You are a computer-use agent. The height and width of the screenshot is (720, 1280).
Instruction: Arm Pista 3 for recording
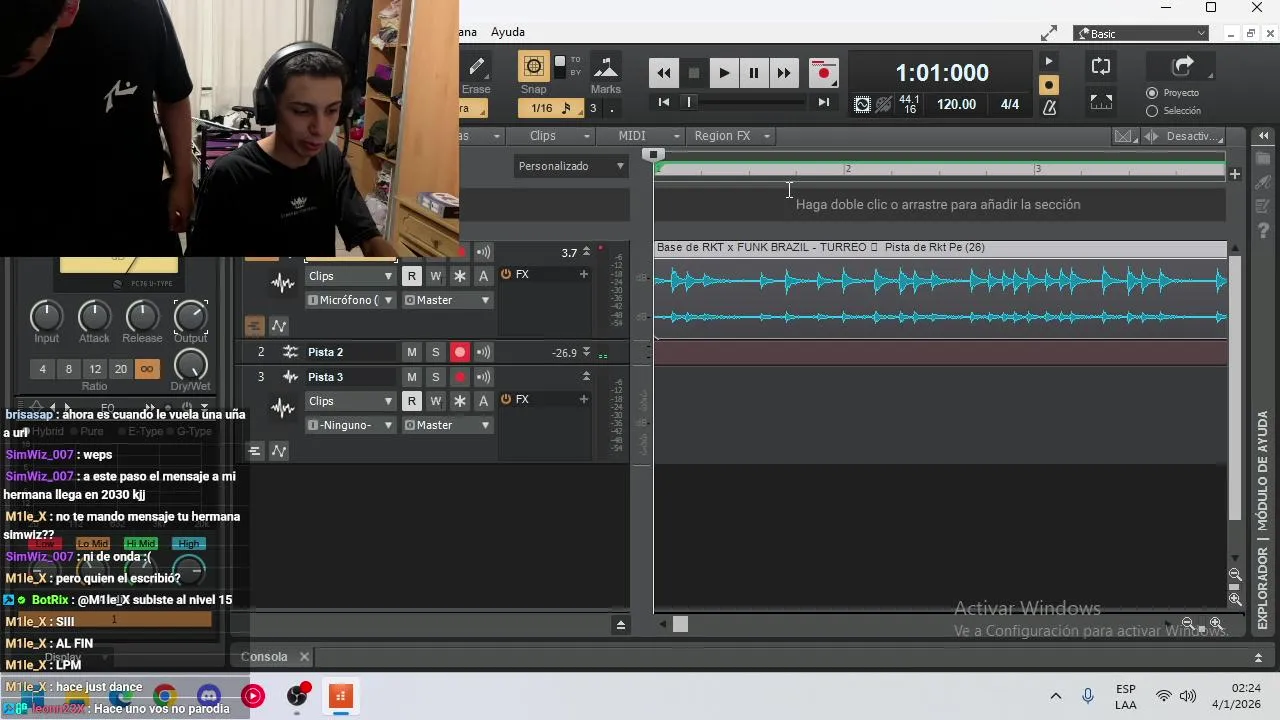click(x=459, y=377)
